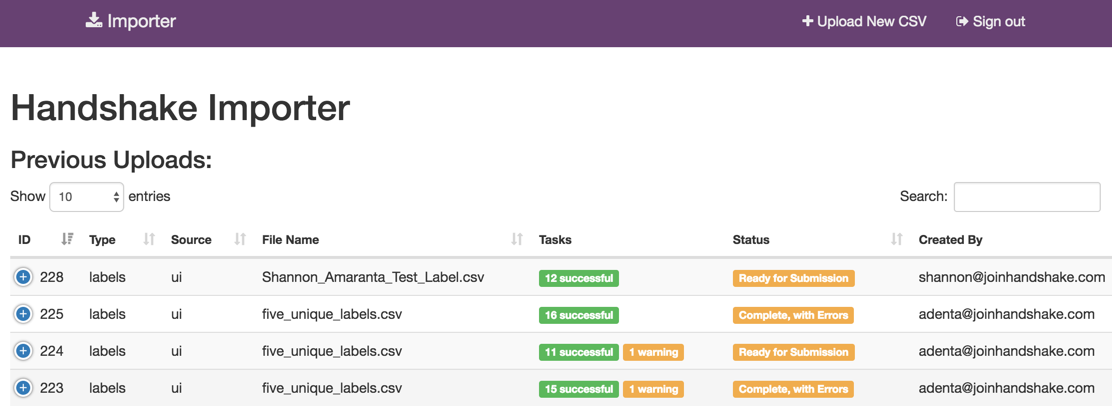1112x406 pixels.
Task: Click the Handshake Importer heading
Action: coord(181,109)
